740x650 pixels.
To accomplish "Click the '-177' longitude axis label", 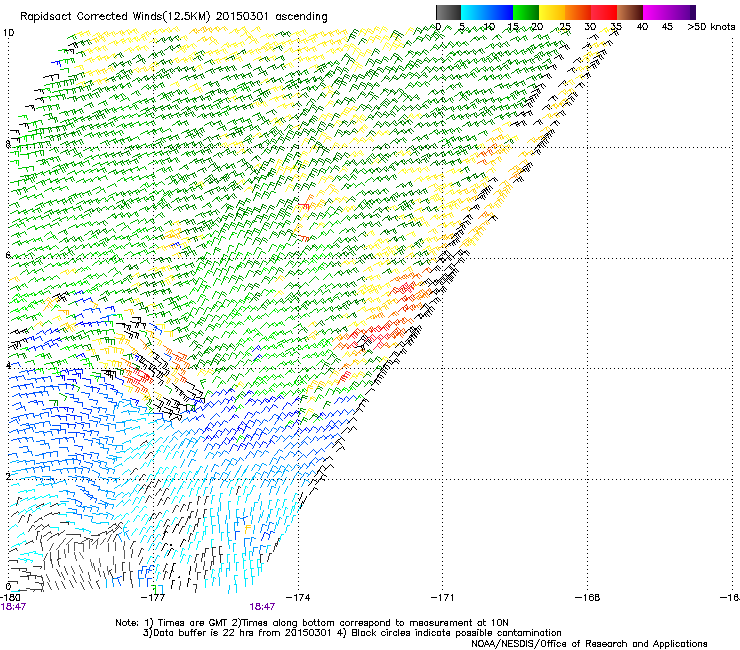I will (x=153, y=598).
